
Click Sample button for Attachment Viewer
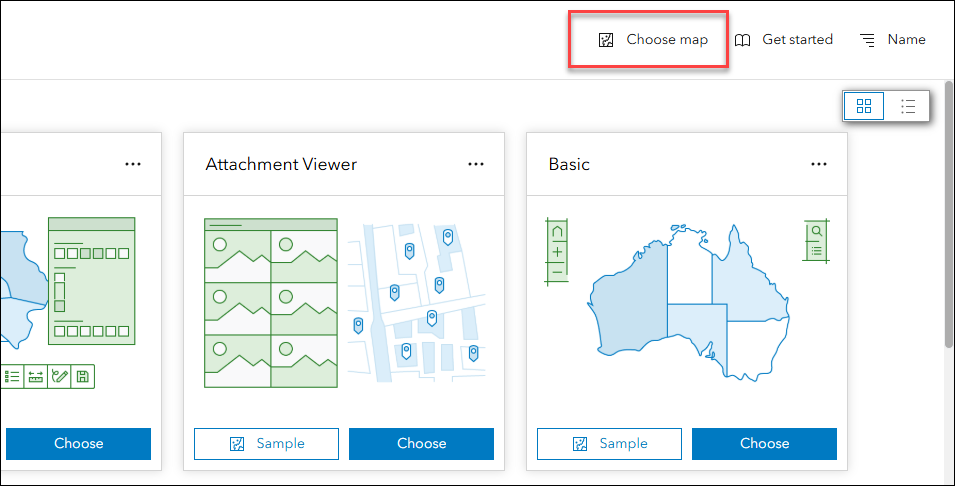pos(266,443)
